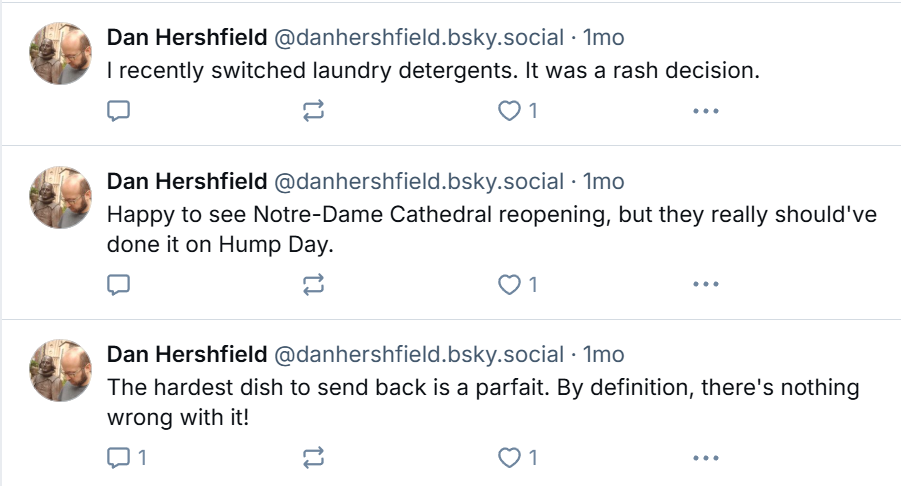Like the rash decision post
Screen dimensions: 901x486
pos(517,111)
